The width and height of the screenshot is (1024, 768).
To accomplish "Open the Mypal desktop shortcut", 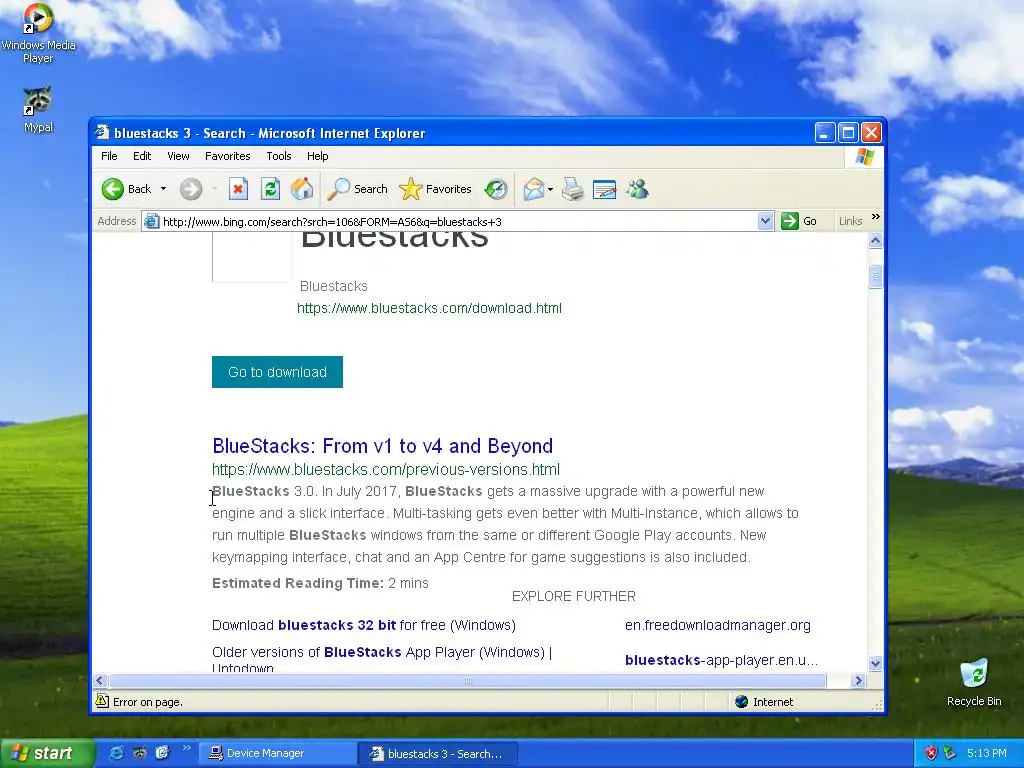I will coord(38,109).
